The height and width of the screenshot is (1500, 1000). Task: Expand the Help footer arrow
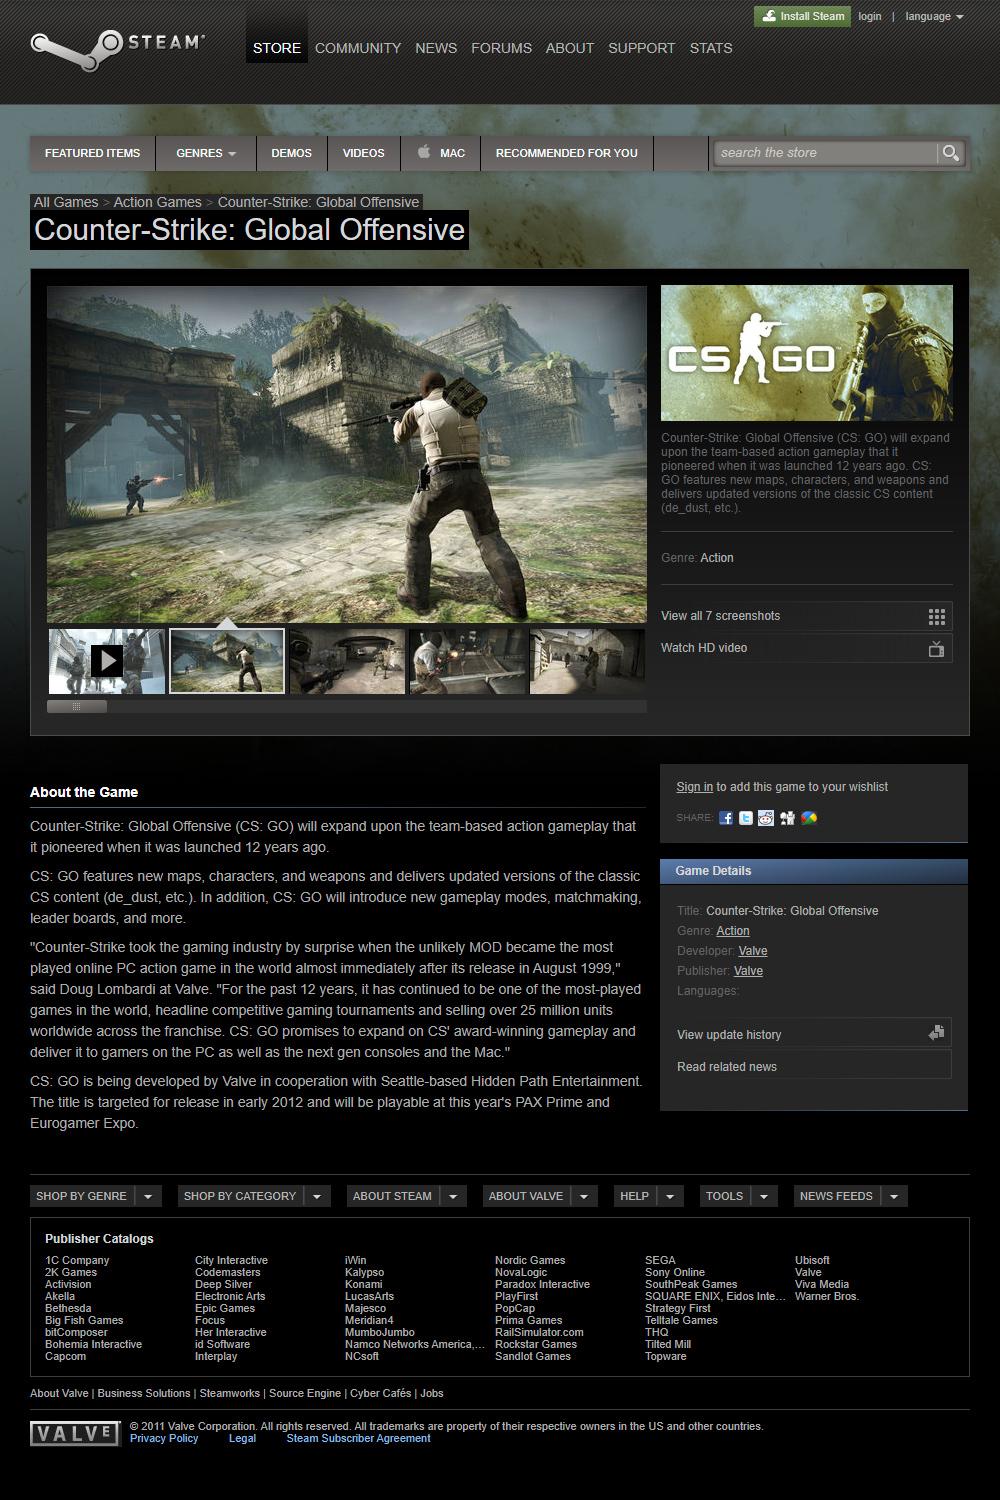click(x=670, y=1196)
